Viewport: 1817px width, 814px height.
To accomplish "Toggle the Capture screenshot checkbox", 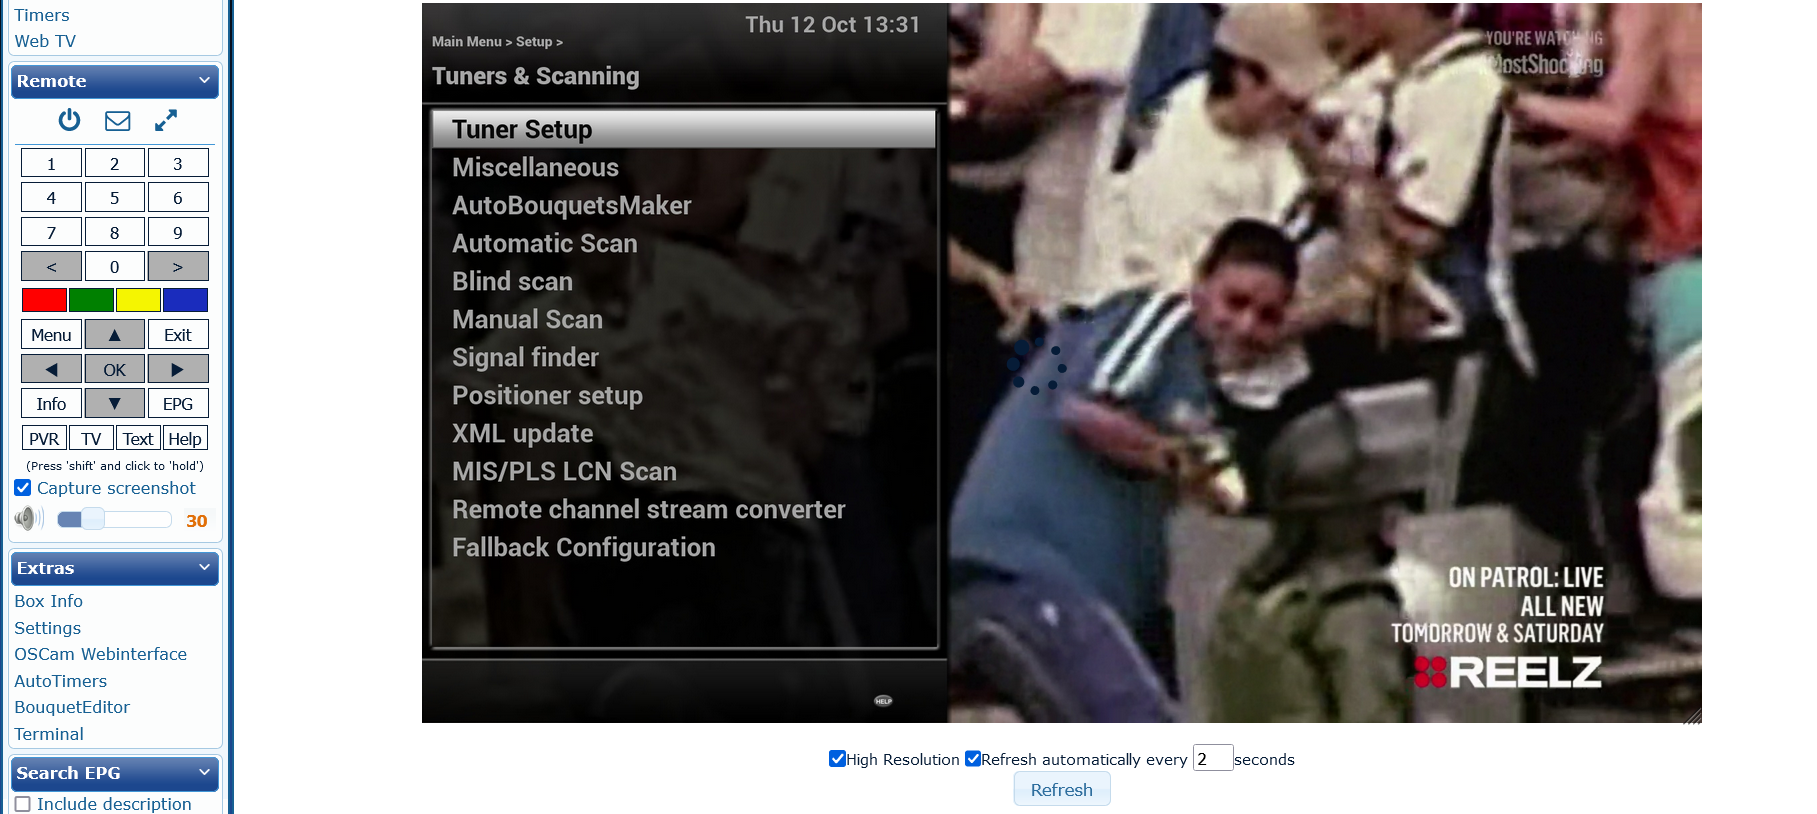I will 23,488.
